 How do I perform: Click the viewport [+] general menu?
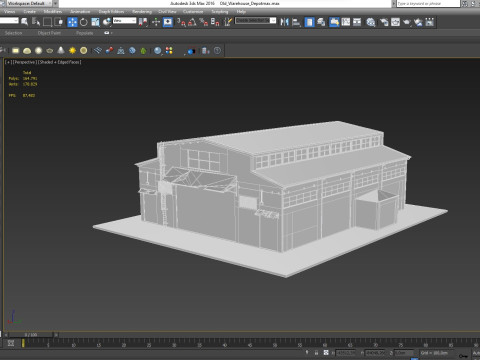pos(8,62)
